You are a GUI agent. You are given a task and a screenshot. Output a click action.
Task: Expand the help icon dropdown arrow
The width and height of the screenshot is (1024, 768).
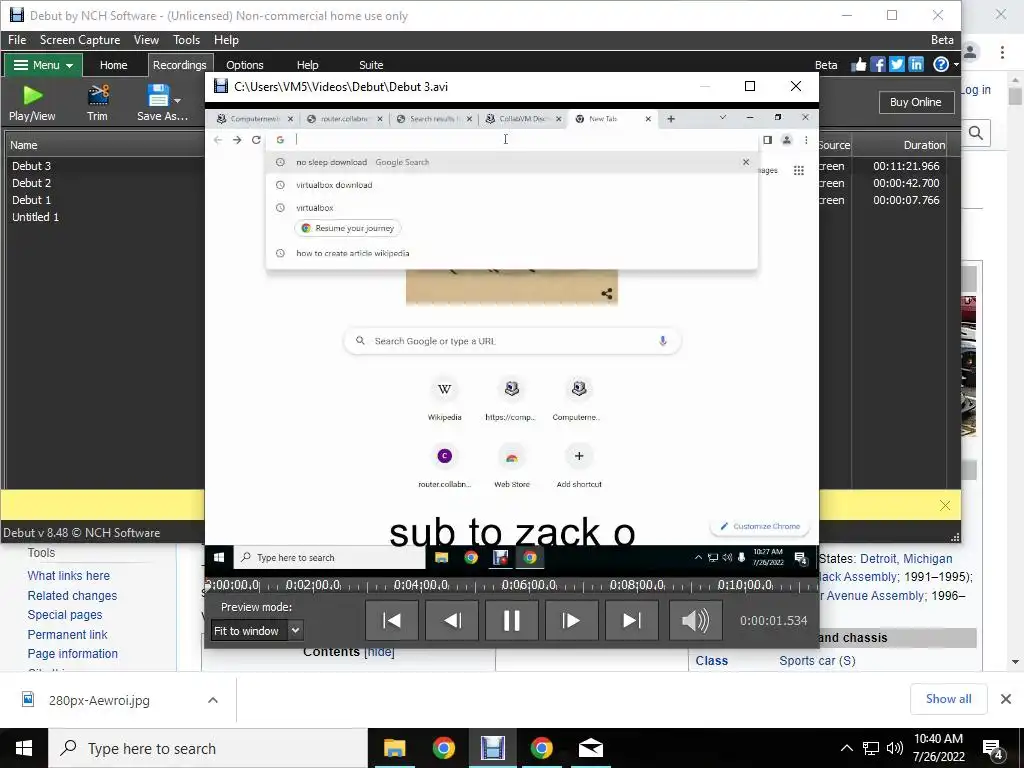pyautogui.click(x=956, y=65)
